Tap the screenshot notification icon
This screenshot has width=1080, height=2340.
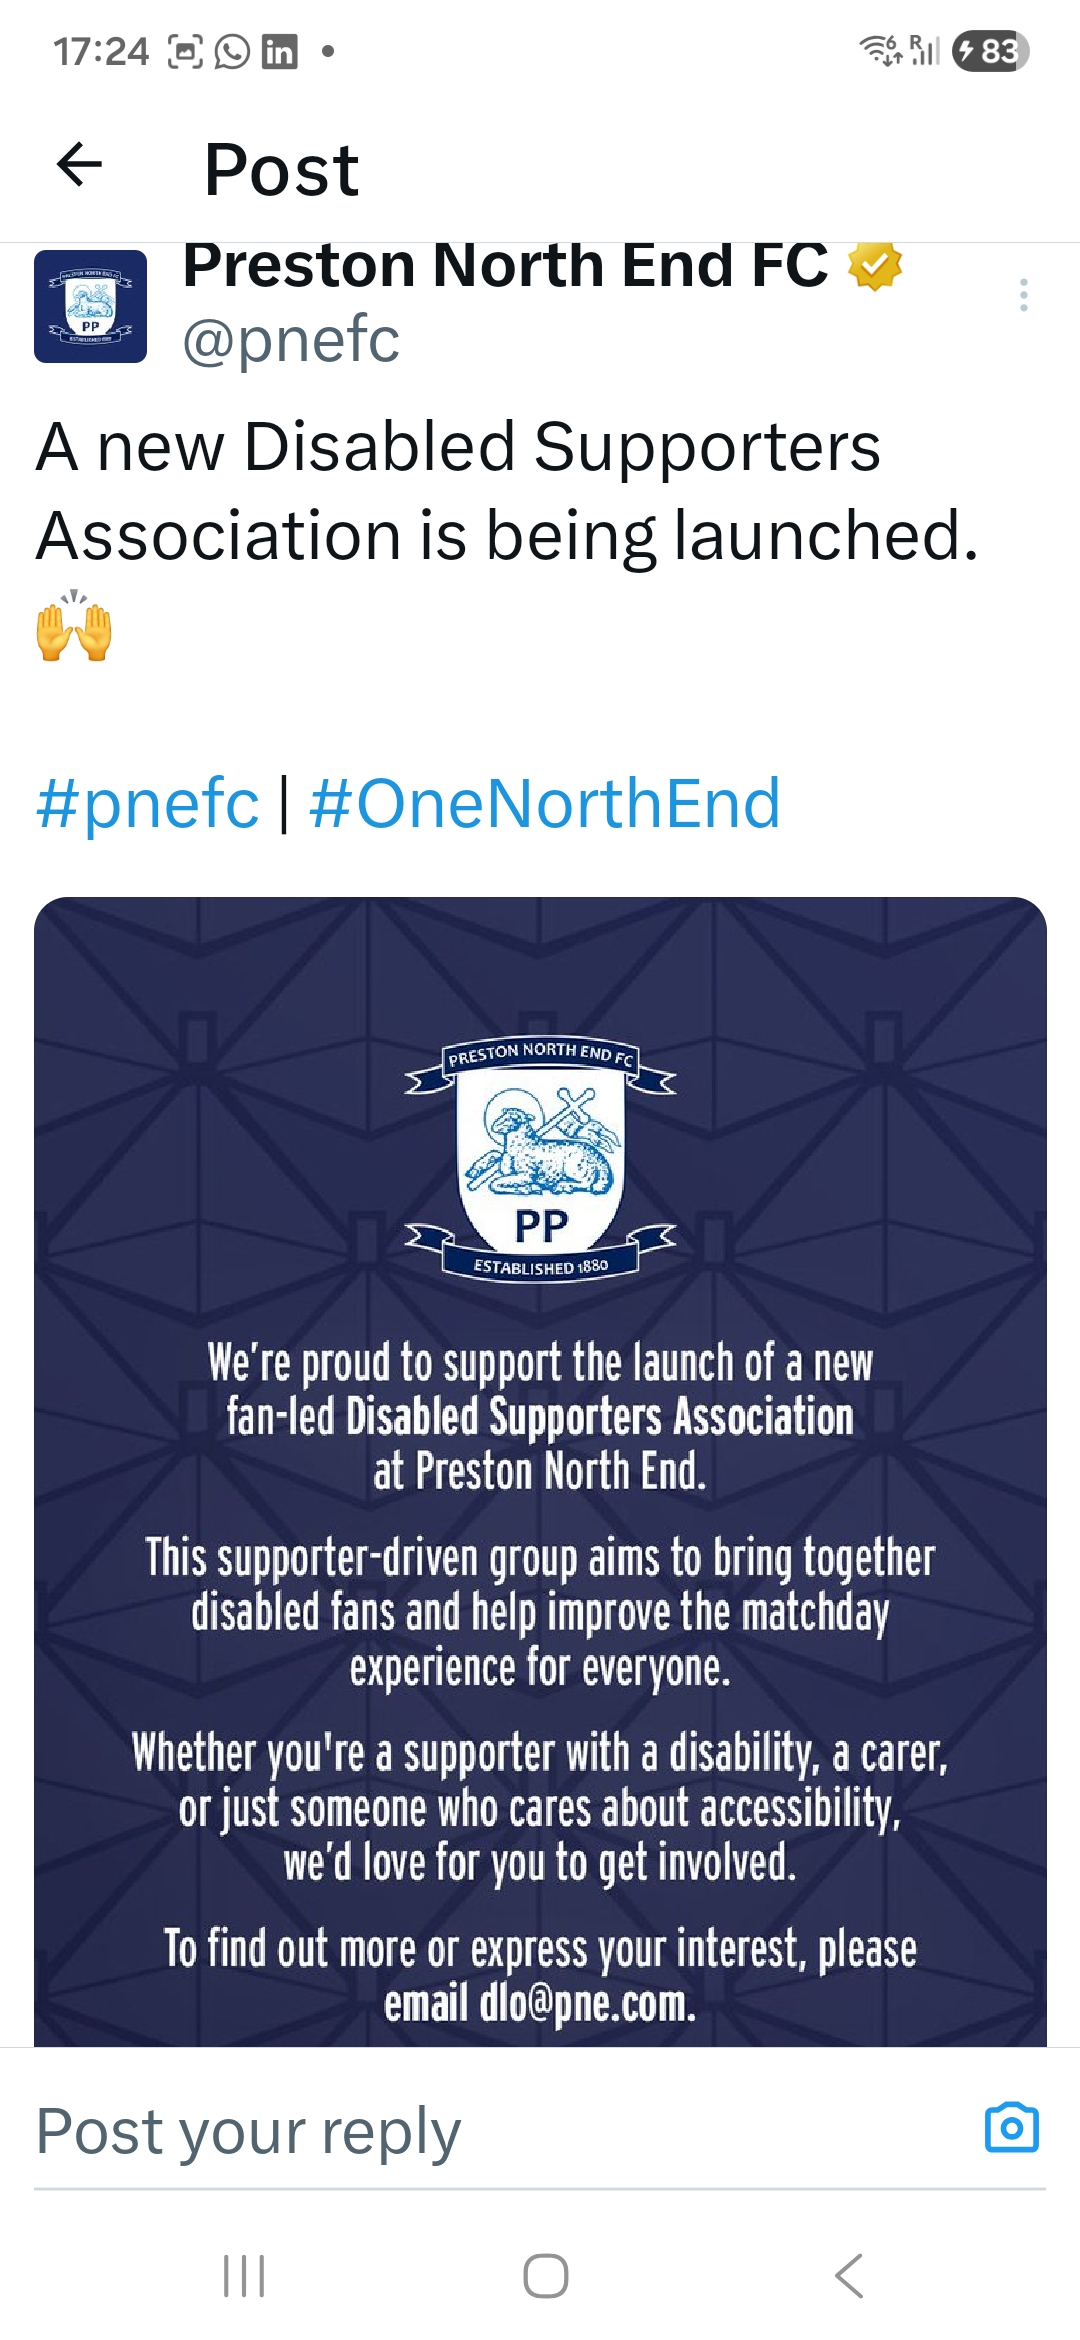pyautogui.click(x=185, y=51)
